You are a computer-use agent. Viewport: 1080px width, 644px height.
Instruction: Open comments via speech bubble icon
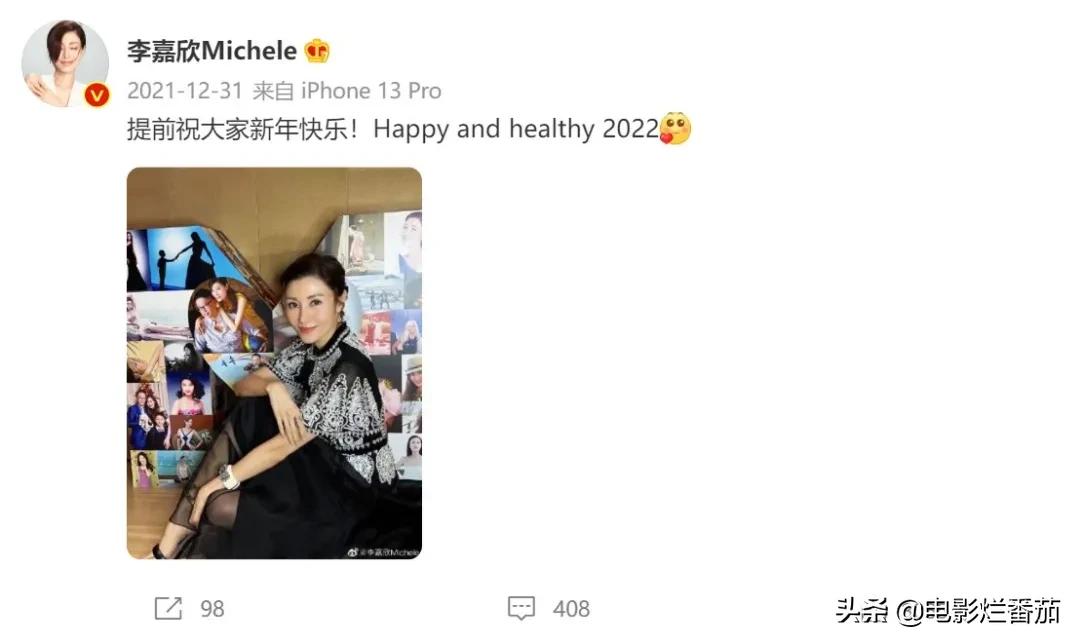click(521, 608)
